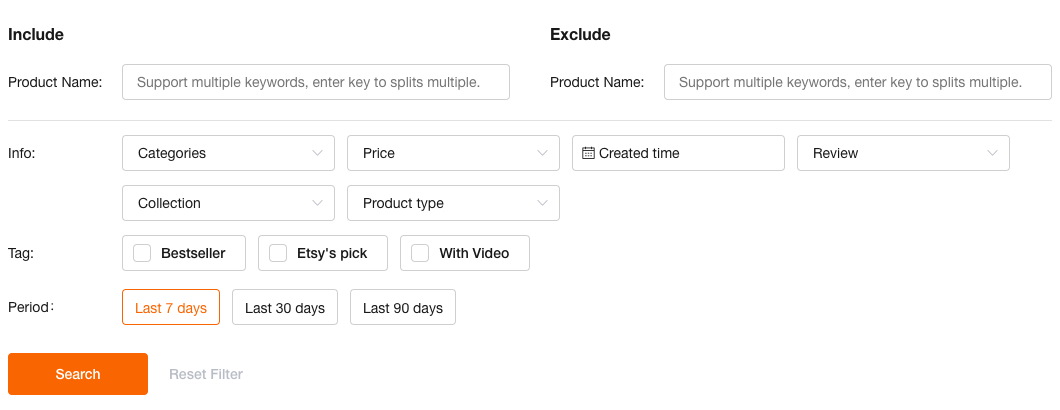Focus the Include Product Name field
The height and width of the screenshot is (410, 1060).
(315, 82)
